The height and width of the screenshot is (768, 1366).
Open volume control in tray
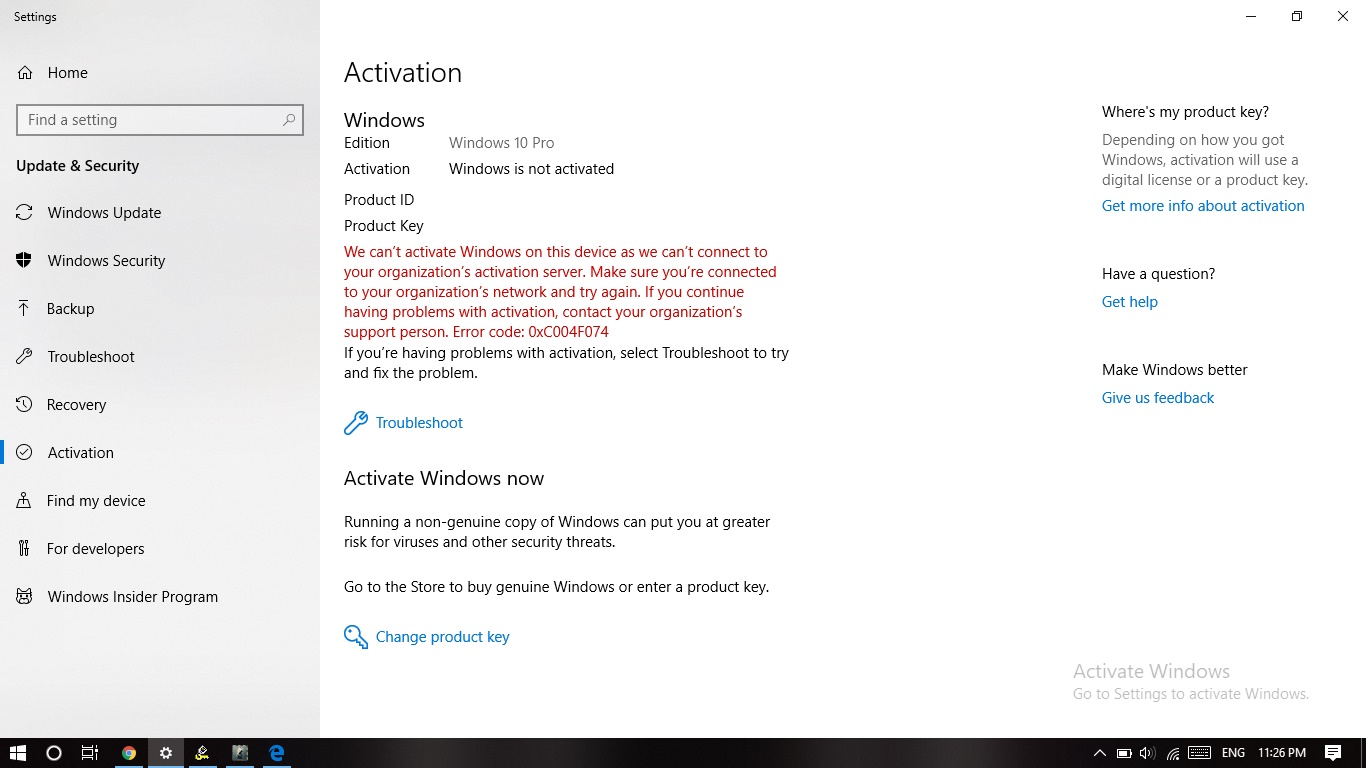(x=1147, y=753)
